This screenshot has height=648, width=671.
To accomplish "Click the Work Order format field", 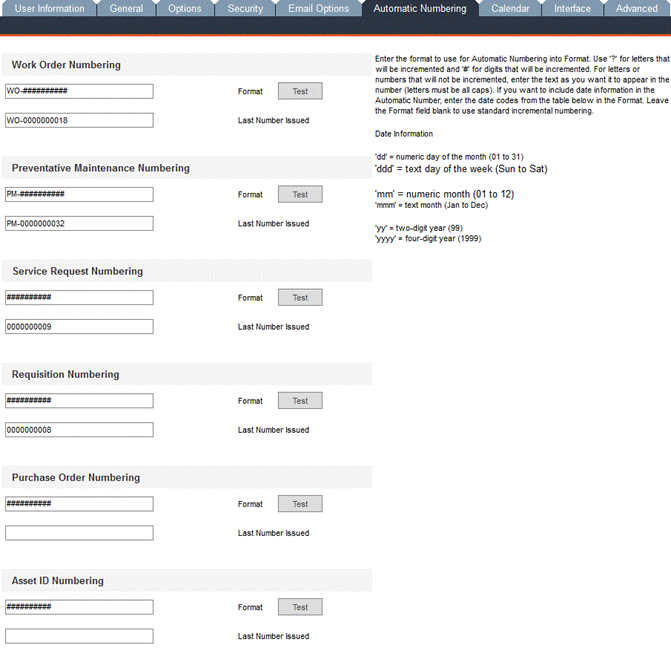I will (79, 91).
